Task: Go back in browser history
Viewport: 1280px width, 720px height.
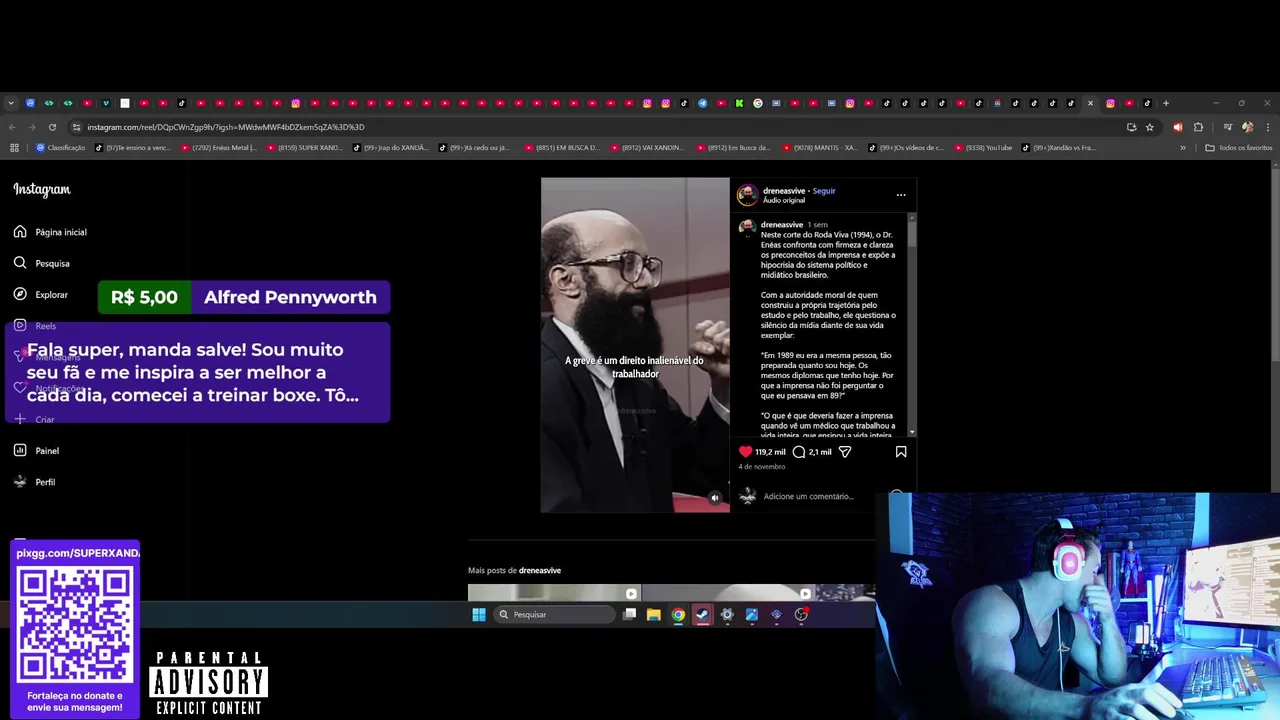Action: coord(12,127)
